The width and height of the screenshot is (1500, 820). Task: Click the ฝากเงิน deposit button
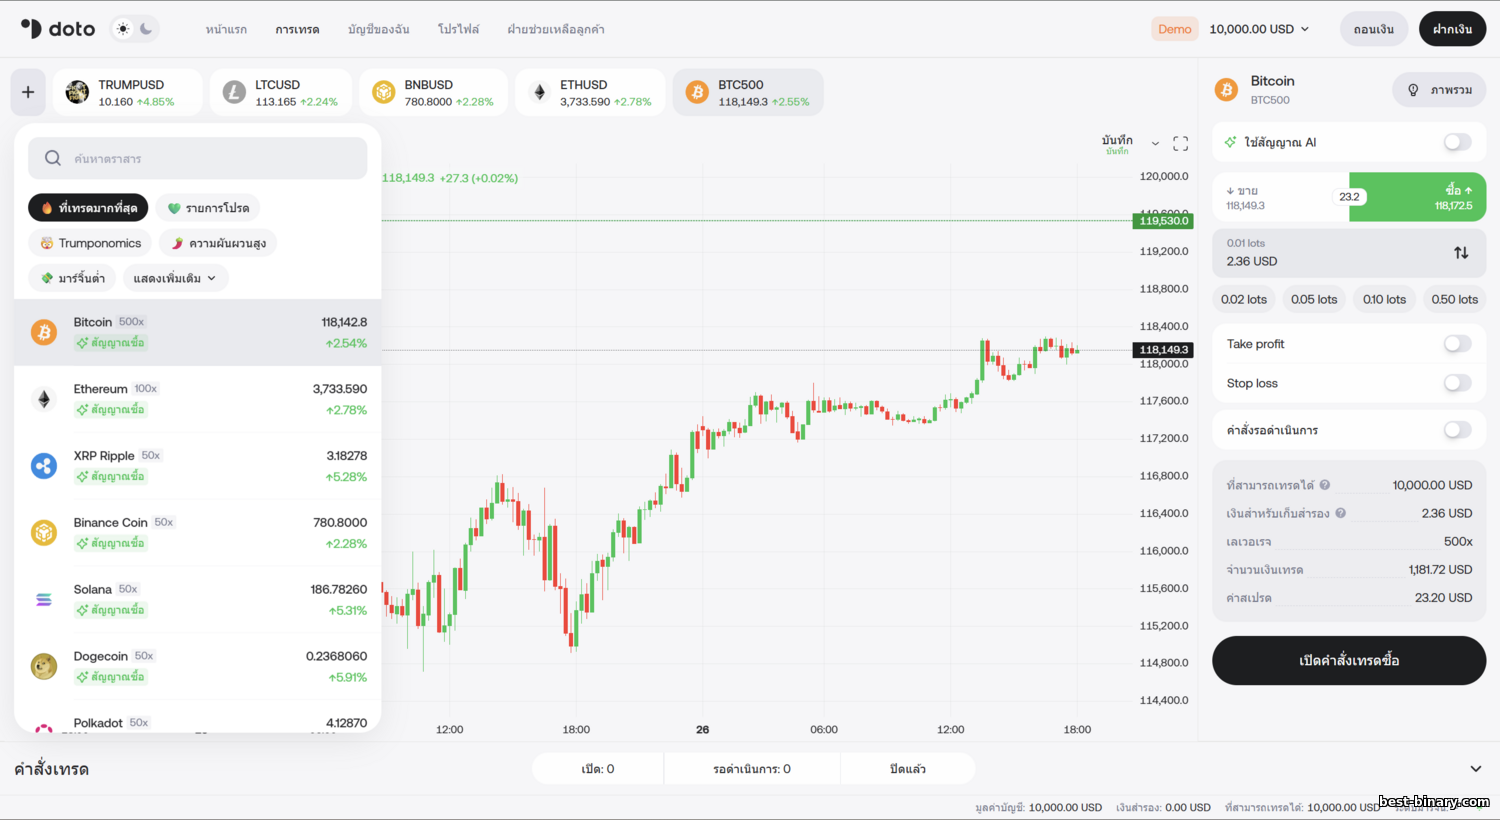[x=1452, y=29]
